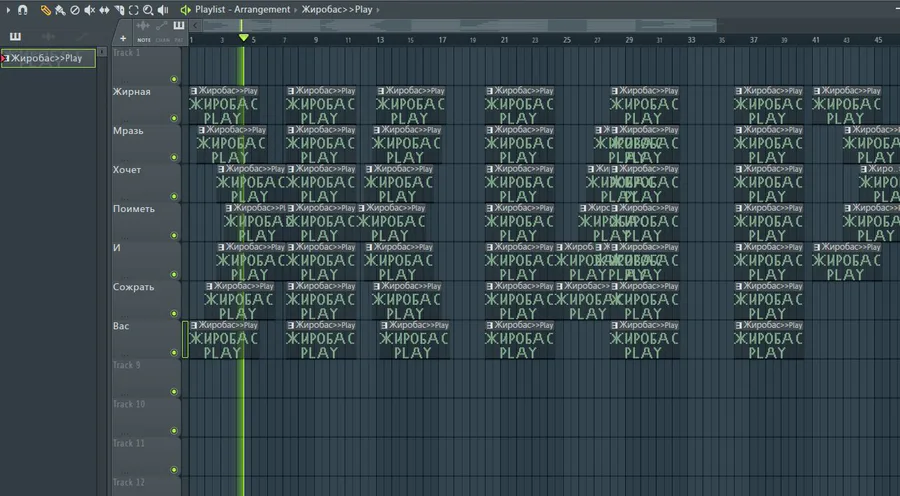Mute the Поиметь track

174,235
